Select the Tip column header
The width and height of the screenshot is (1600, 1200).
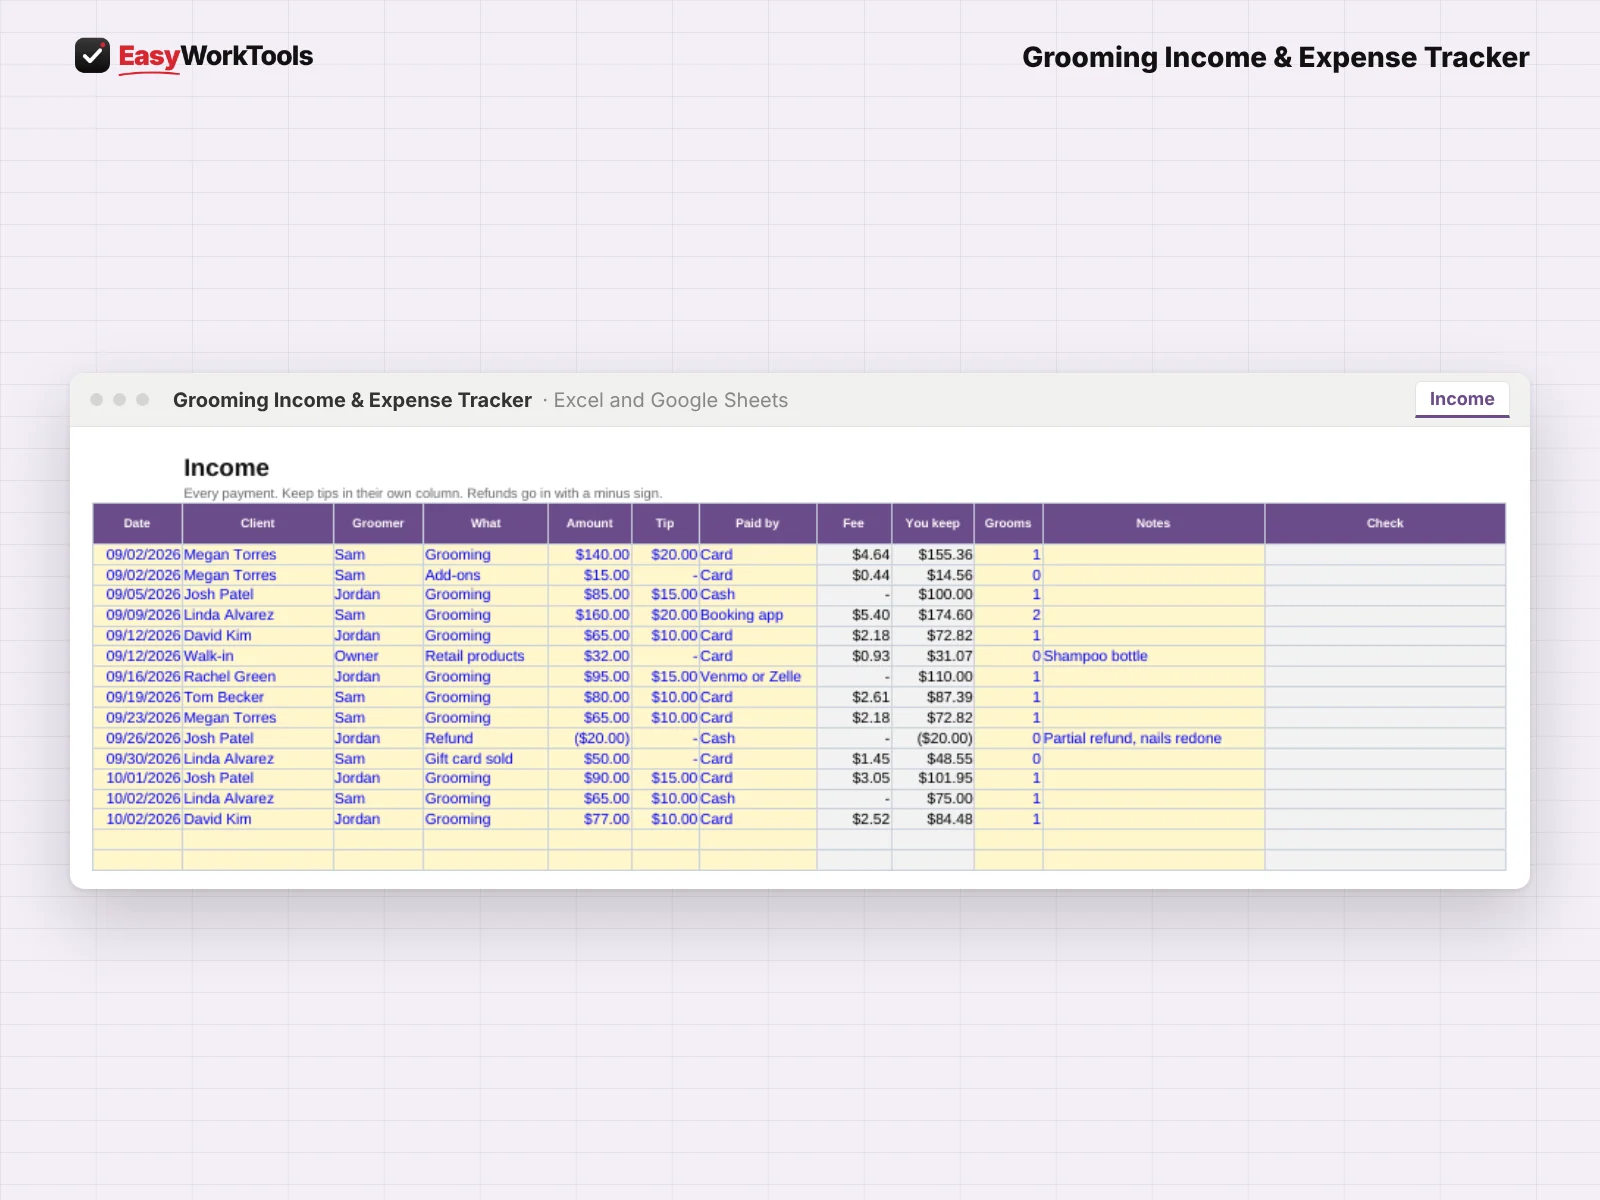[665, 523]
